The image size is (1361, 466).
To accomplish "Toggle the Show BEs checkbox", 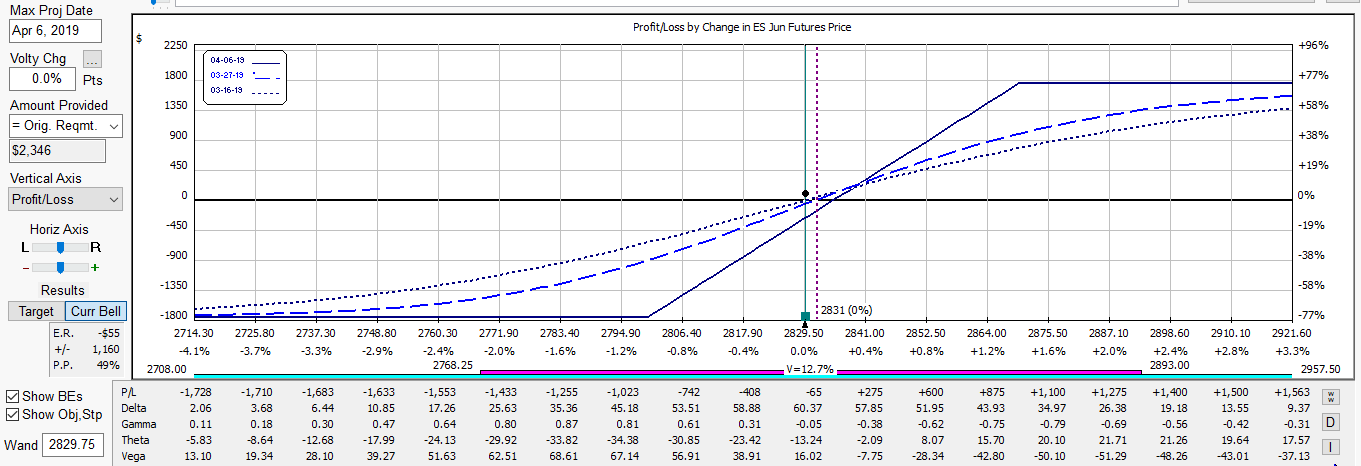I will click(x=12, y=396).
